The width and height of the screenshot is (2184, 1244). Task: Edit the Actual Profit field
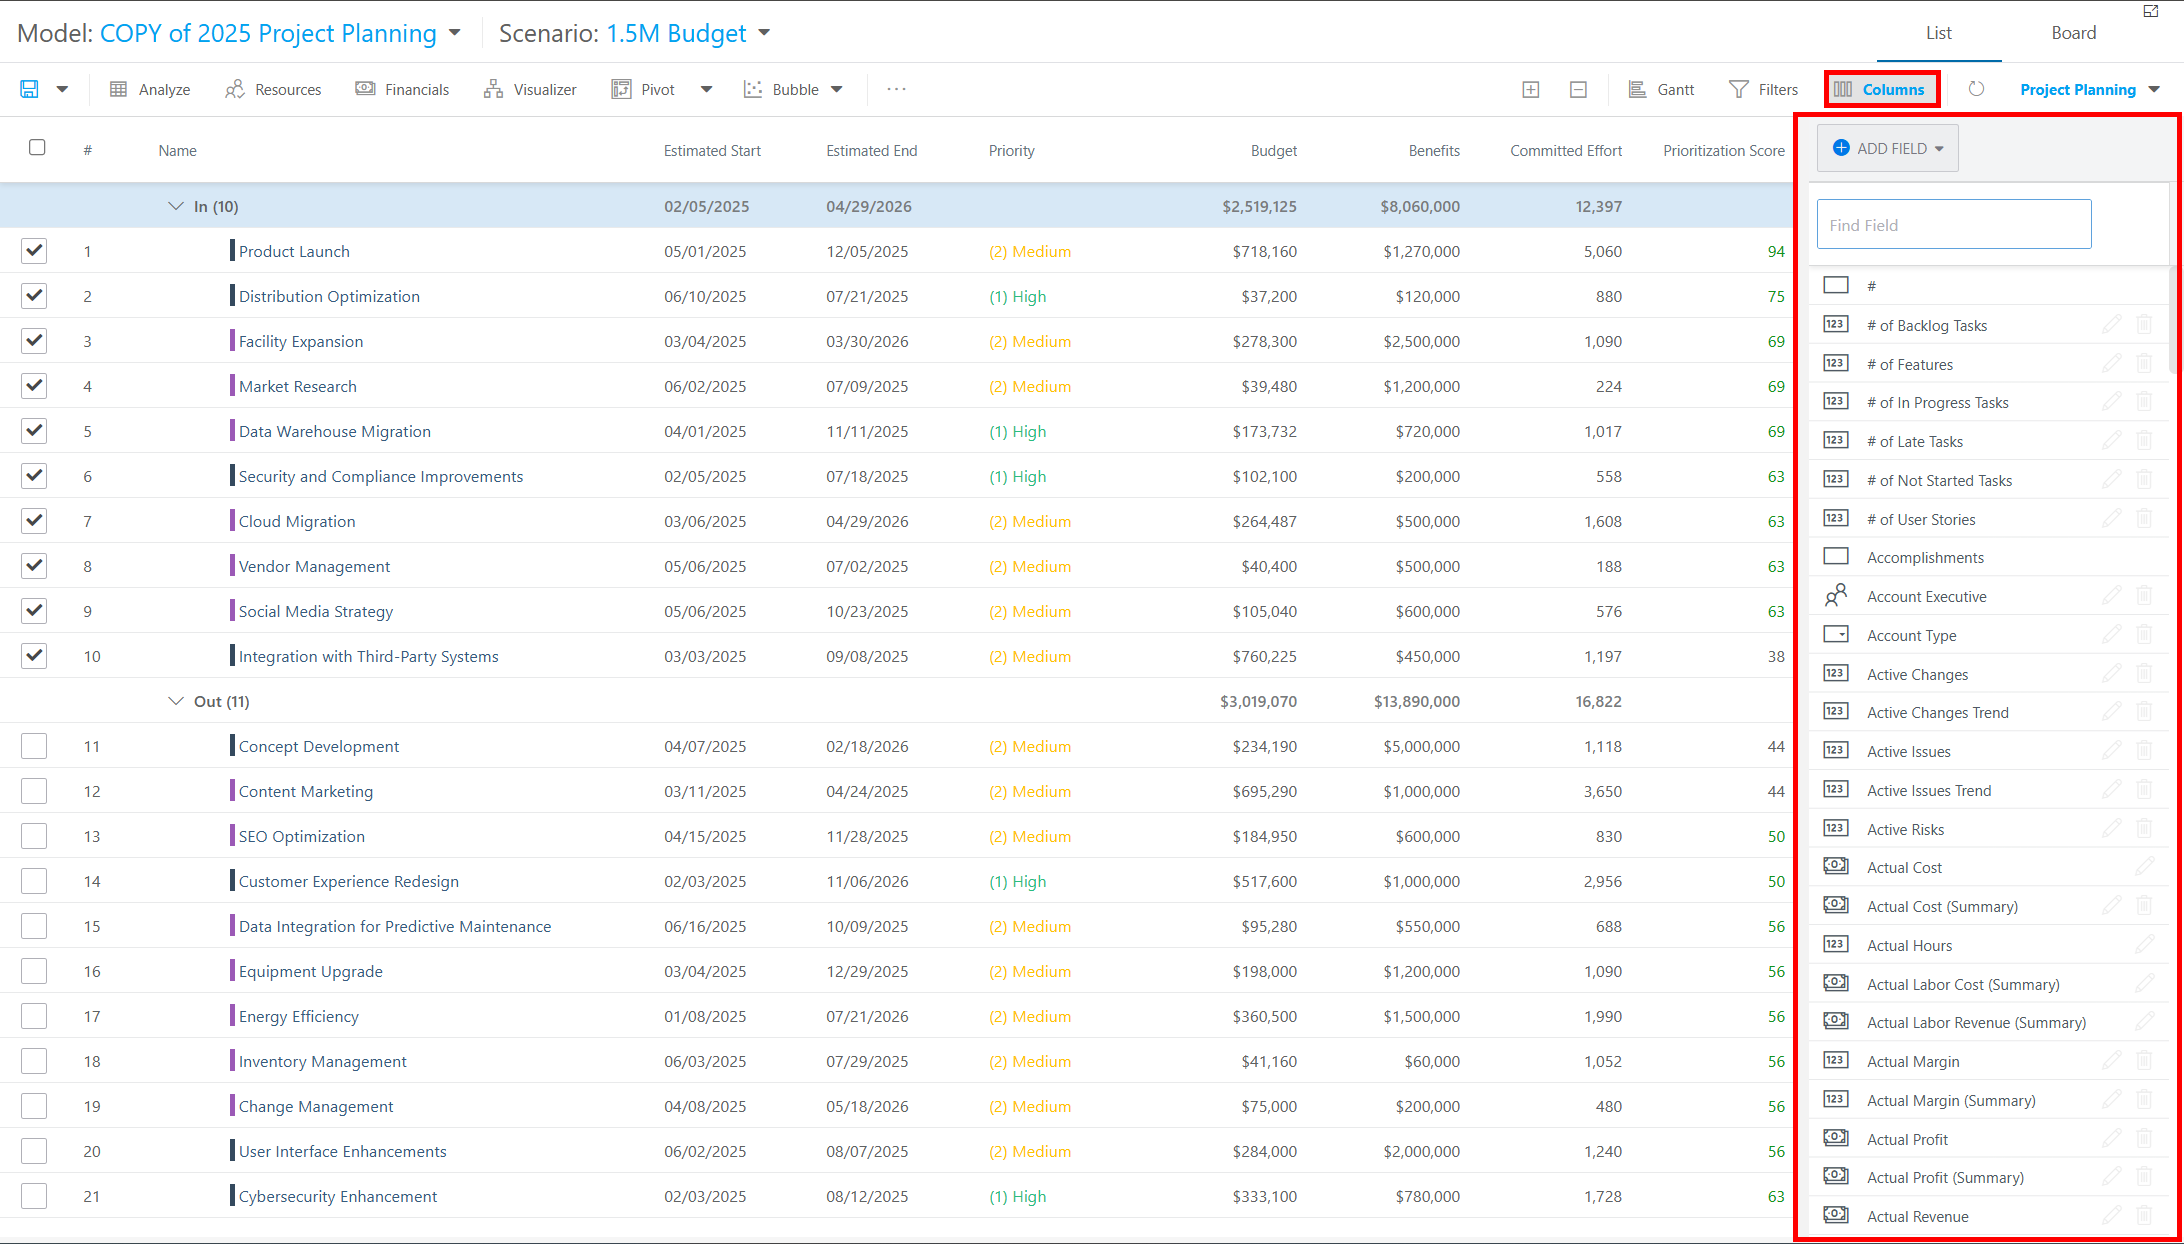coord(2111,1138)
